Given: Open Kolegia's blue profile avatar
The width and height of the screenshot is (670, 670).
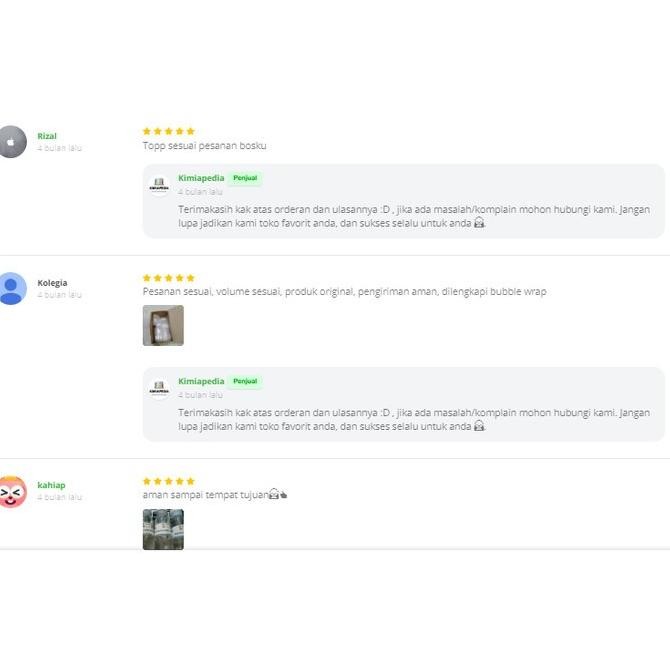Looking at the screenshot, I should [x=11, y=289].
